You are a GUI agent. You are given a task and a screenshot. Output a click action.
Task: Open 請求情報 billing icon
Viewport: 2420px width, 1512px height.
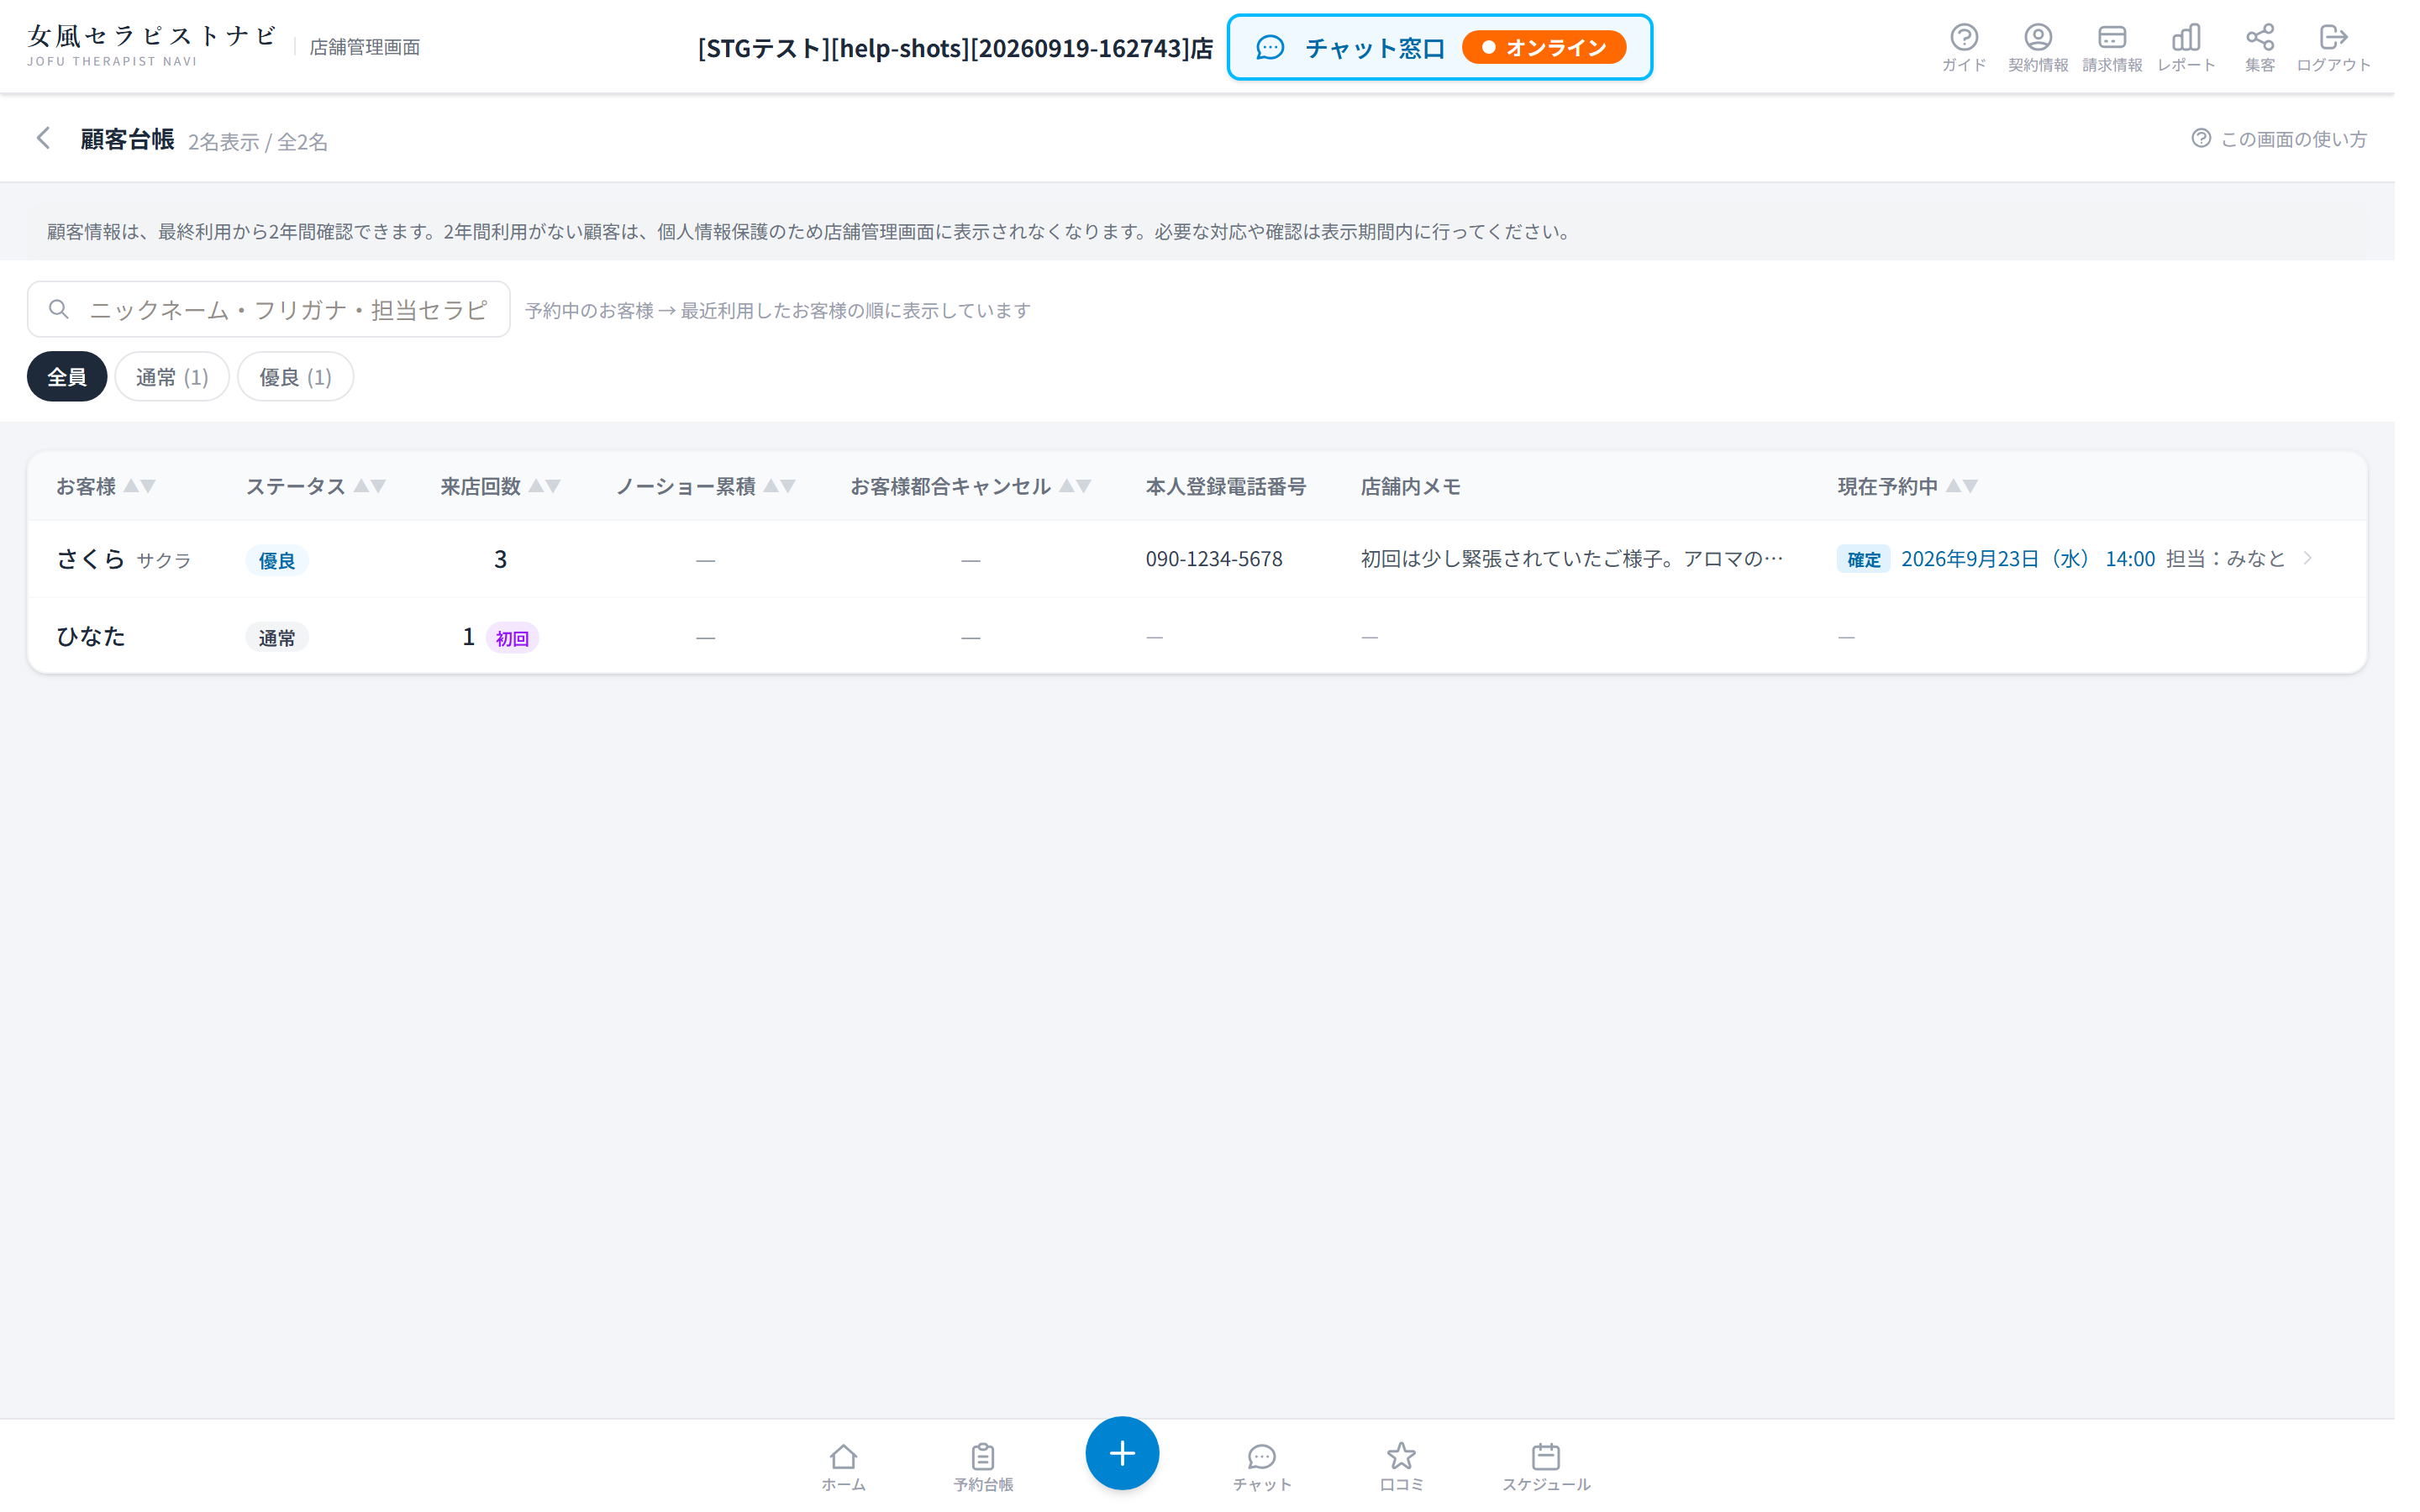[2111, 47]
